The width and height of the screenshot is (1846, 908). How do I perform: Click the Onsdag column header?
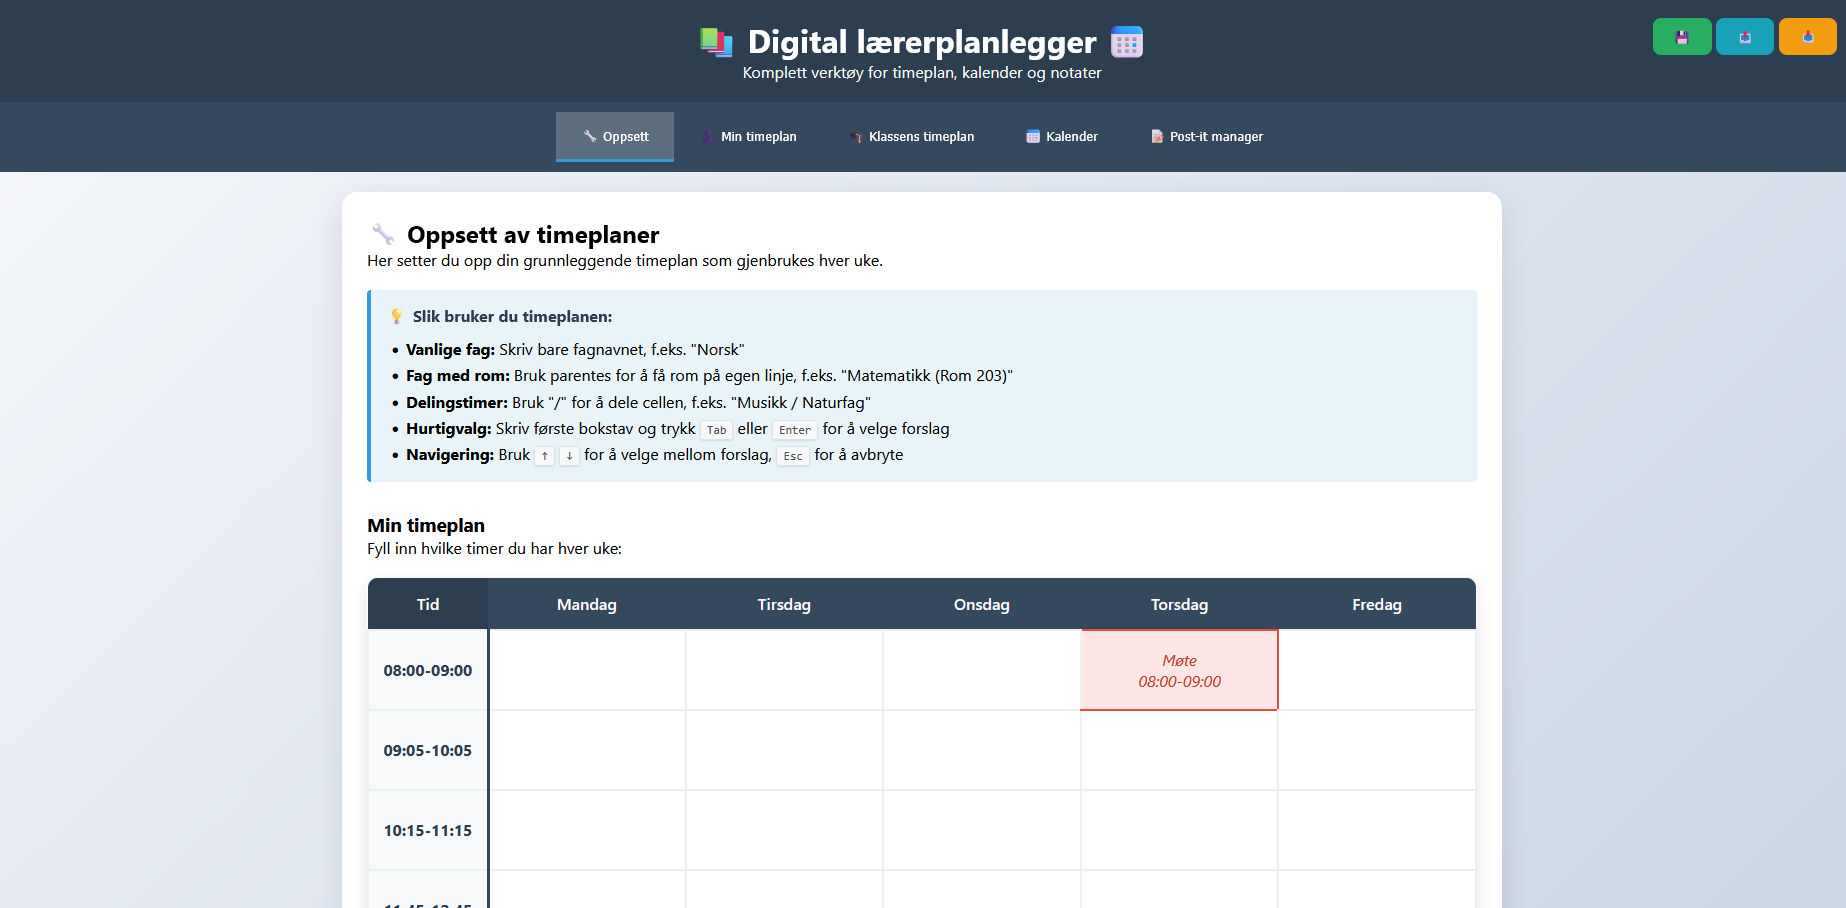(x=982, y=604)
